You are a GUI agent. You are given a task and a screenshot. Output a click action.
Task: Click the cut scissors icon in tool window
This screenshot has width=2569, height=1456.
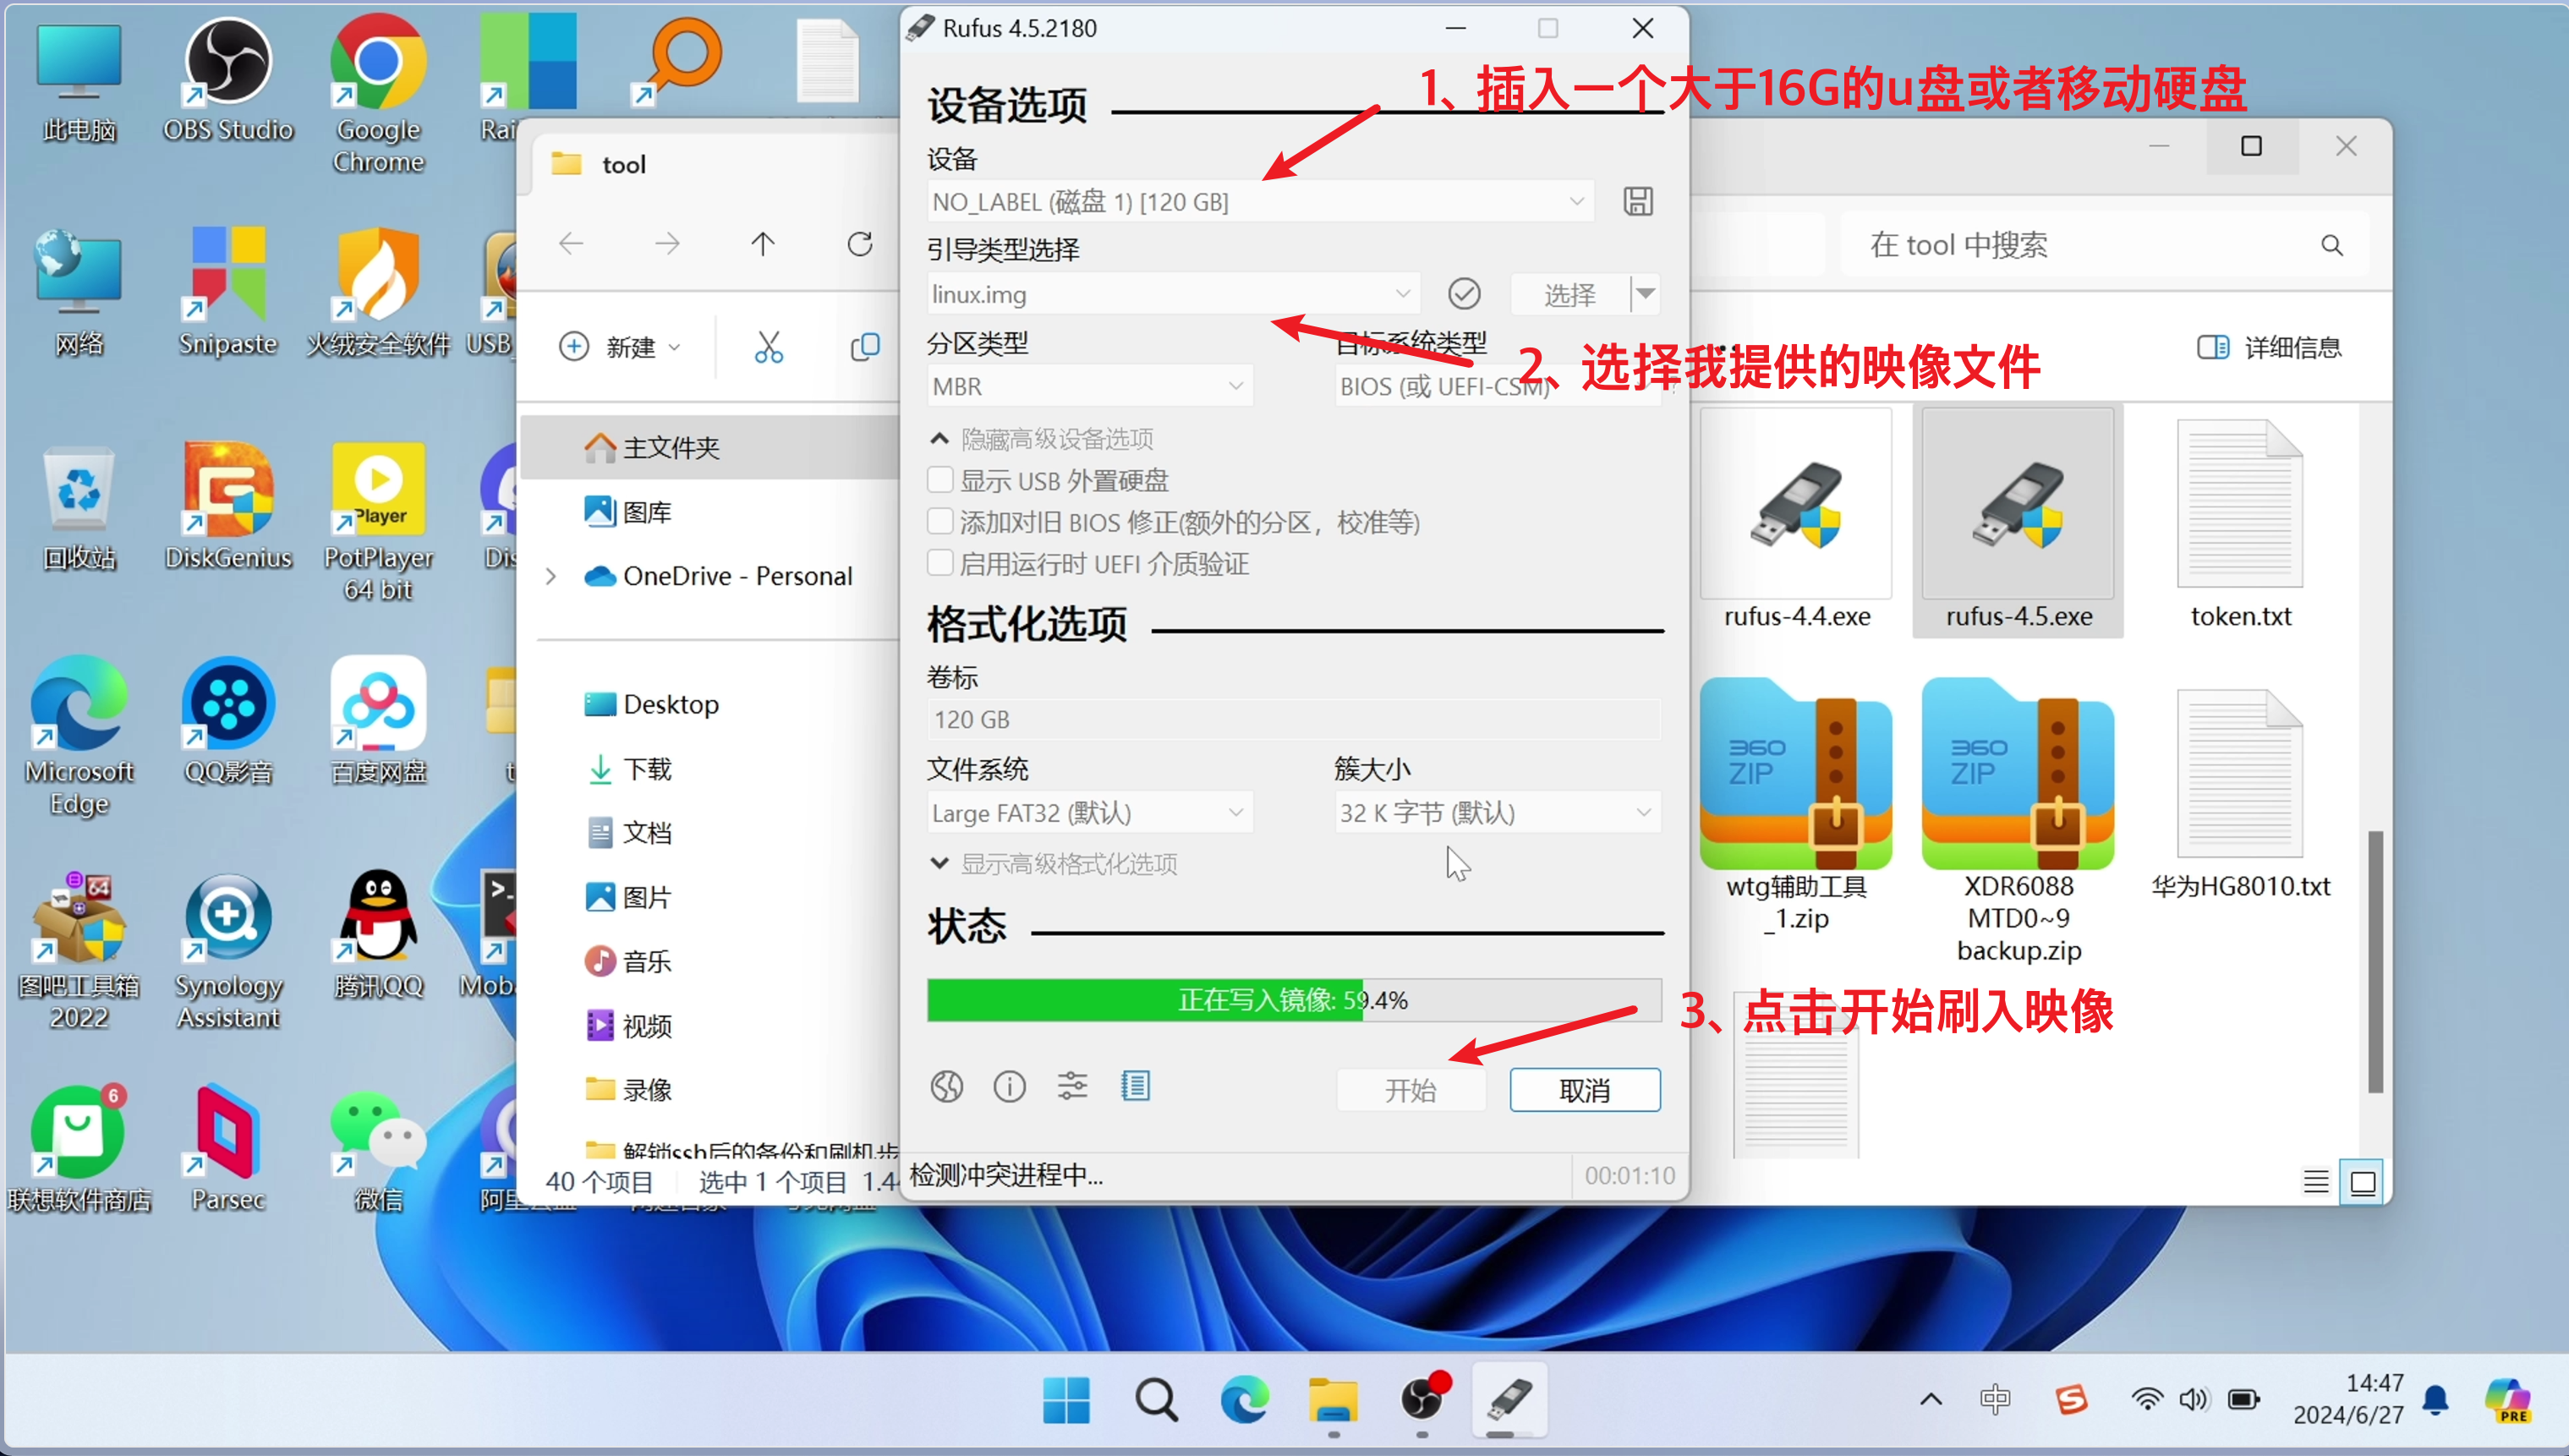click(768, 347)
